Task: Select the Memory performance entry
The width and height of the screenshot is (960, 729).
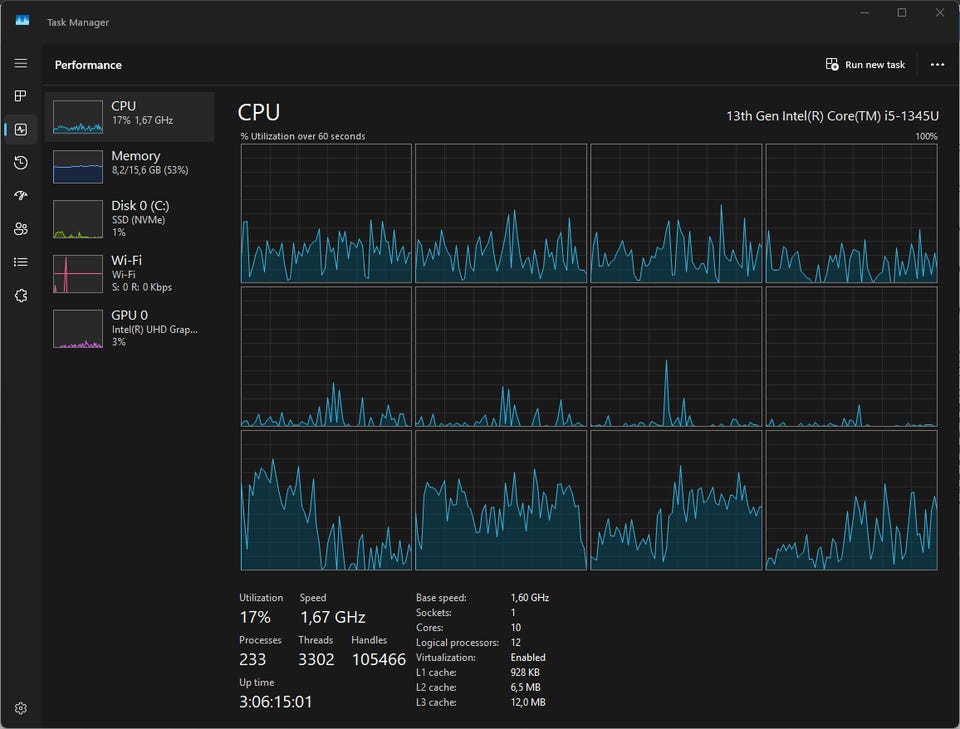Action: (x=129, y=166)
